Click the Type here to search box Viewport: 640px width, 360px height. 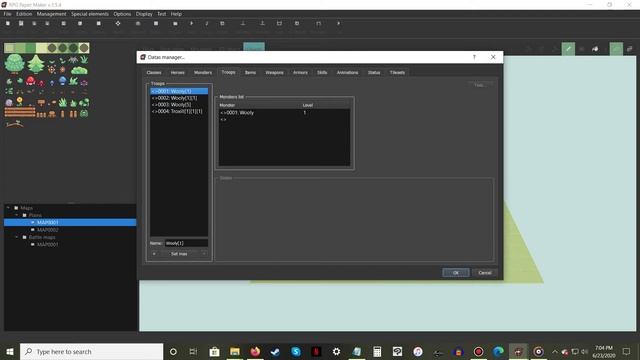[x=91, y=351]
